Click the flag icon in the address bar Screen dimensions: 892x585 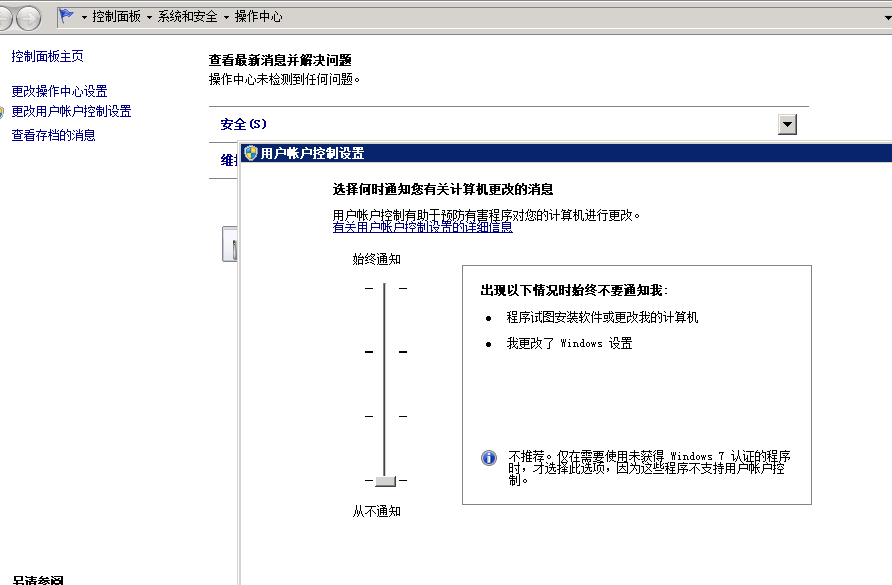point(67,16)
